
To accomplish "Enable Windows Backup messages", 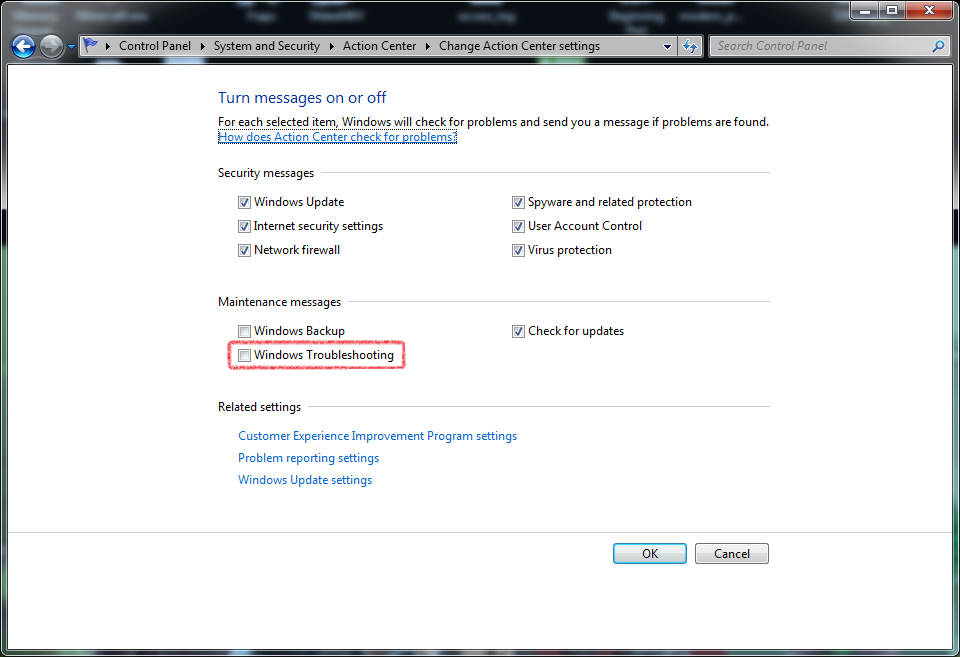I will tap(244, 331).
